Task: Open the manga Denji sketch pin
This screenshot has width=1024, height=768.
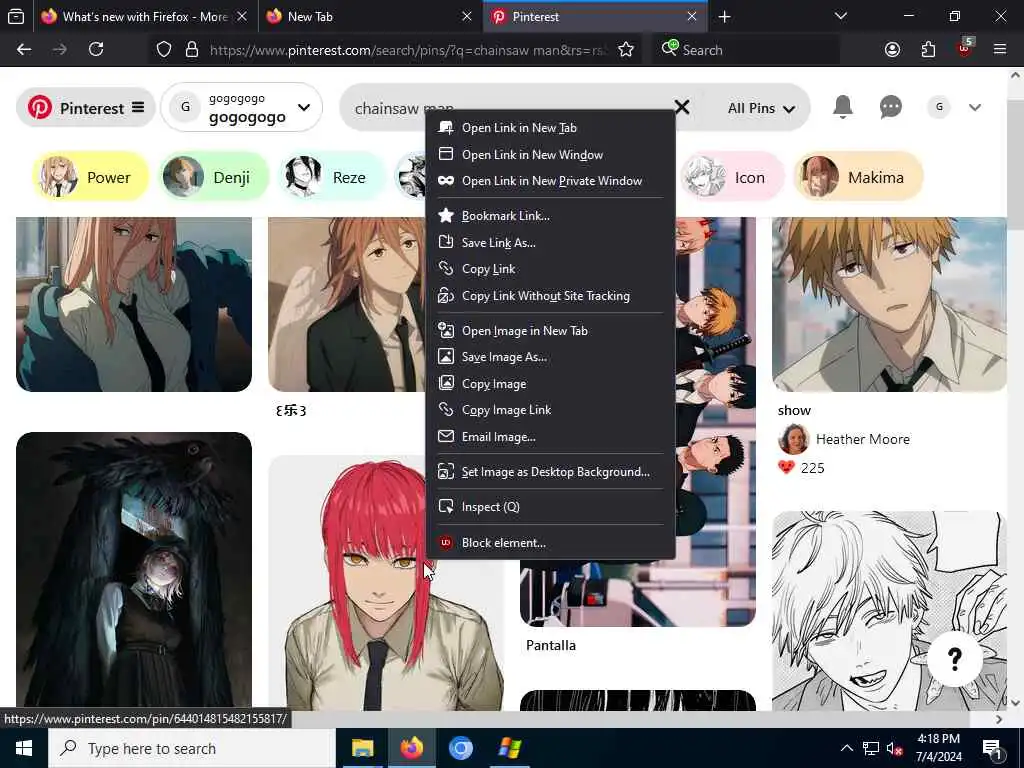Action: point(889,611)
